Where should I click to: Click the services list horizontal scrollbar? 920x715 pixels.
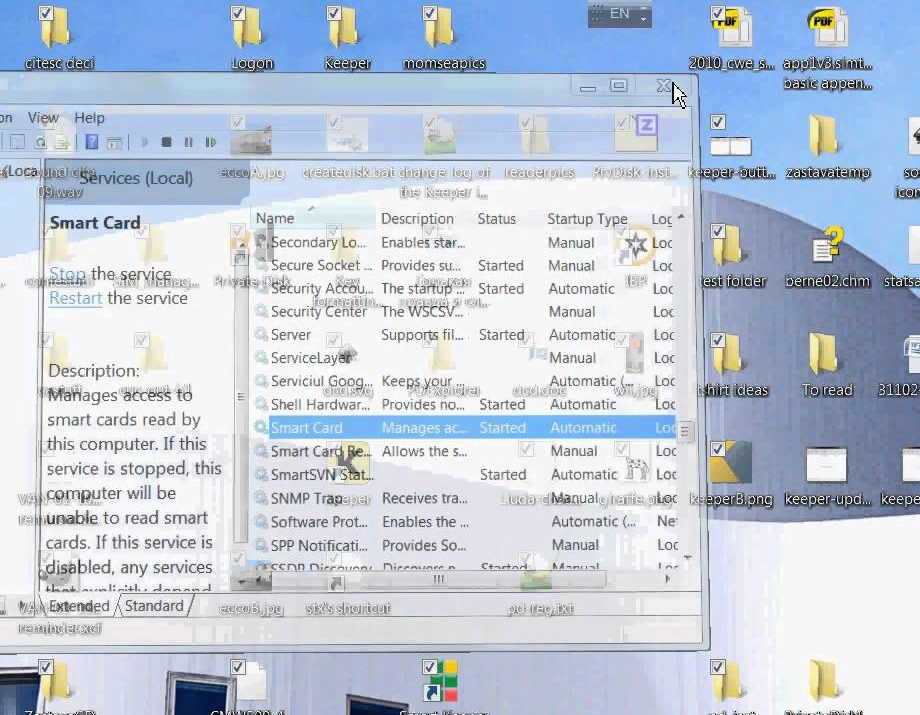tap(438, 579)
